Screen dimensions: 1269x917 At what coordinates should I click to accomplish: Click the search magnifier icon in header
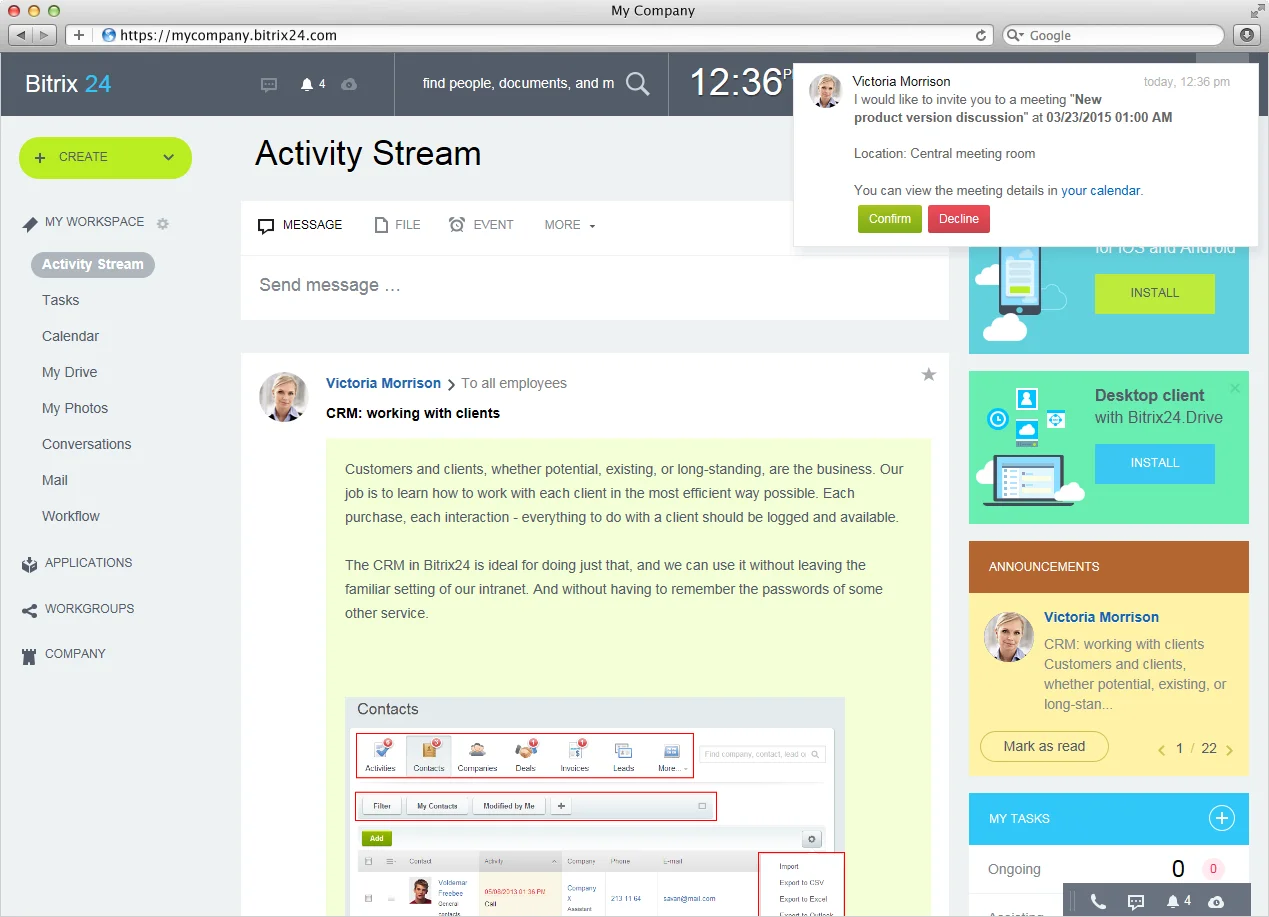click(637, 84)
